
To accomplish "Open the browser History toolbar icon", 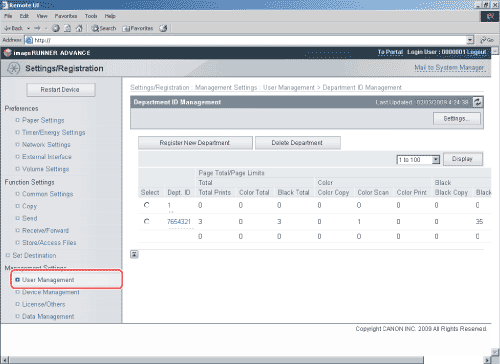I will [163, 28].
